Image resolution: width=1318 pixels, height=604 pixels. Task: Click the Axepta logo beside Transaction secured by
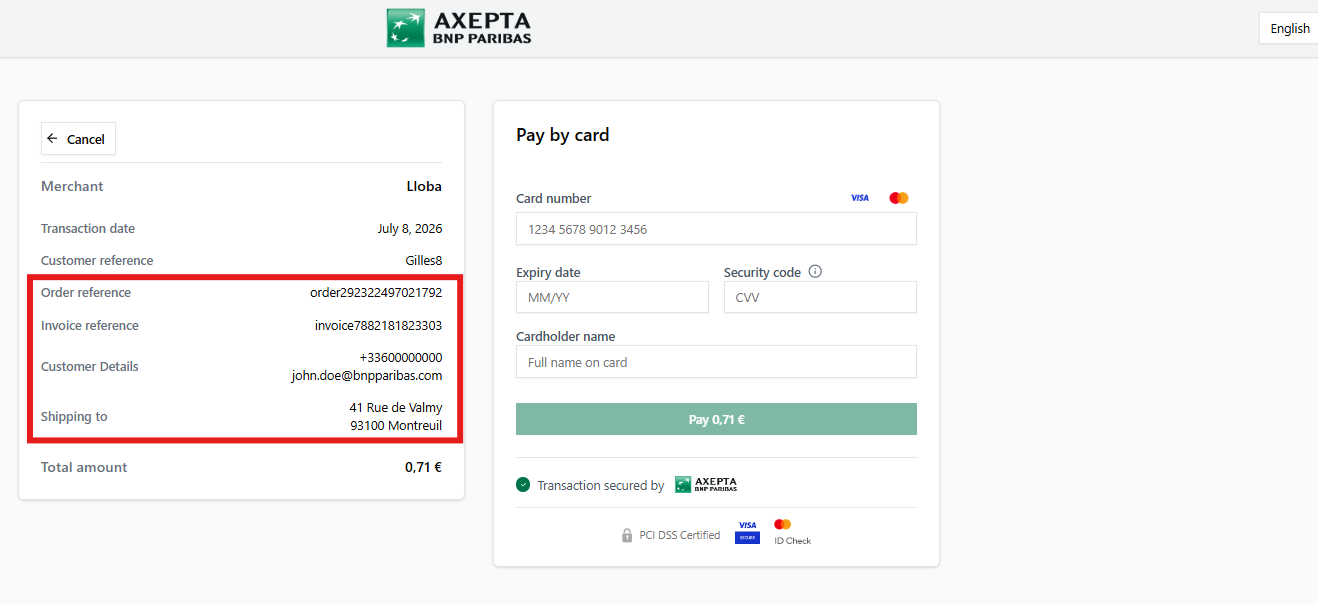[x=706, y=485]
